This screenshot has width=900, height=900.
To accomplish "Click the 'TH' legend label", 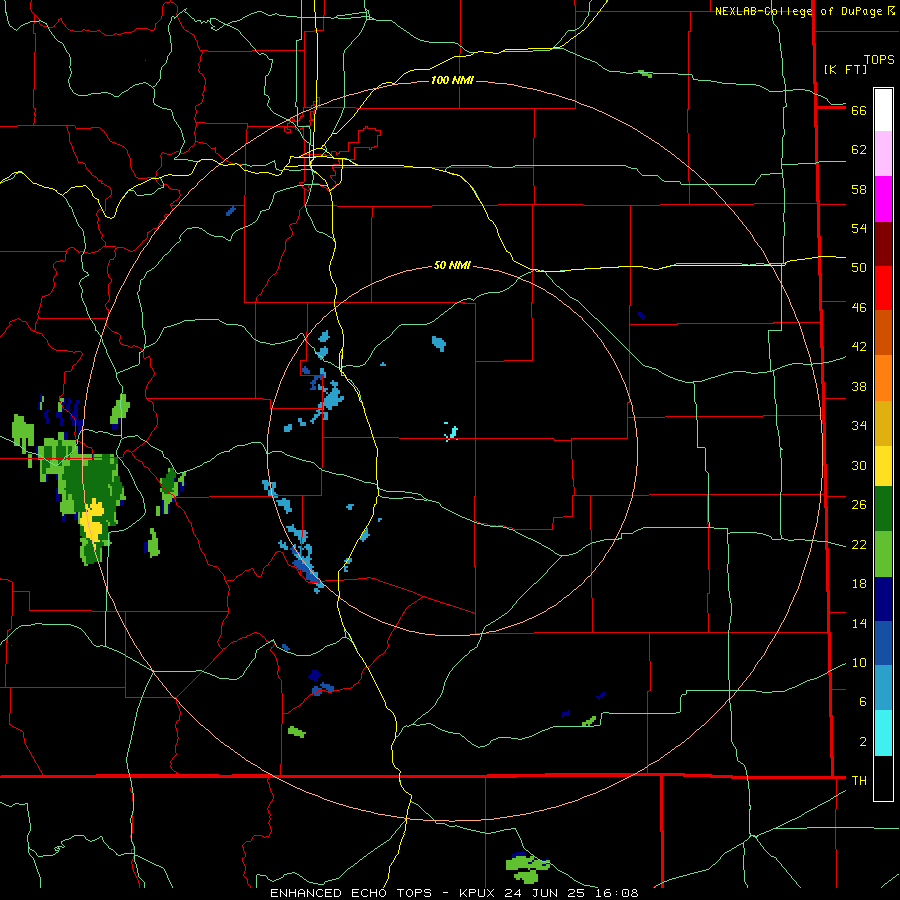I will point(859,781).
